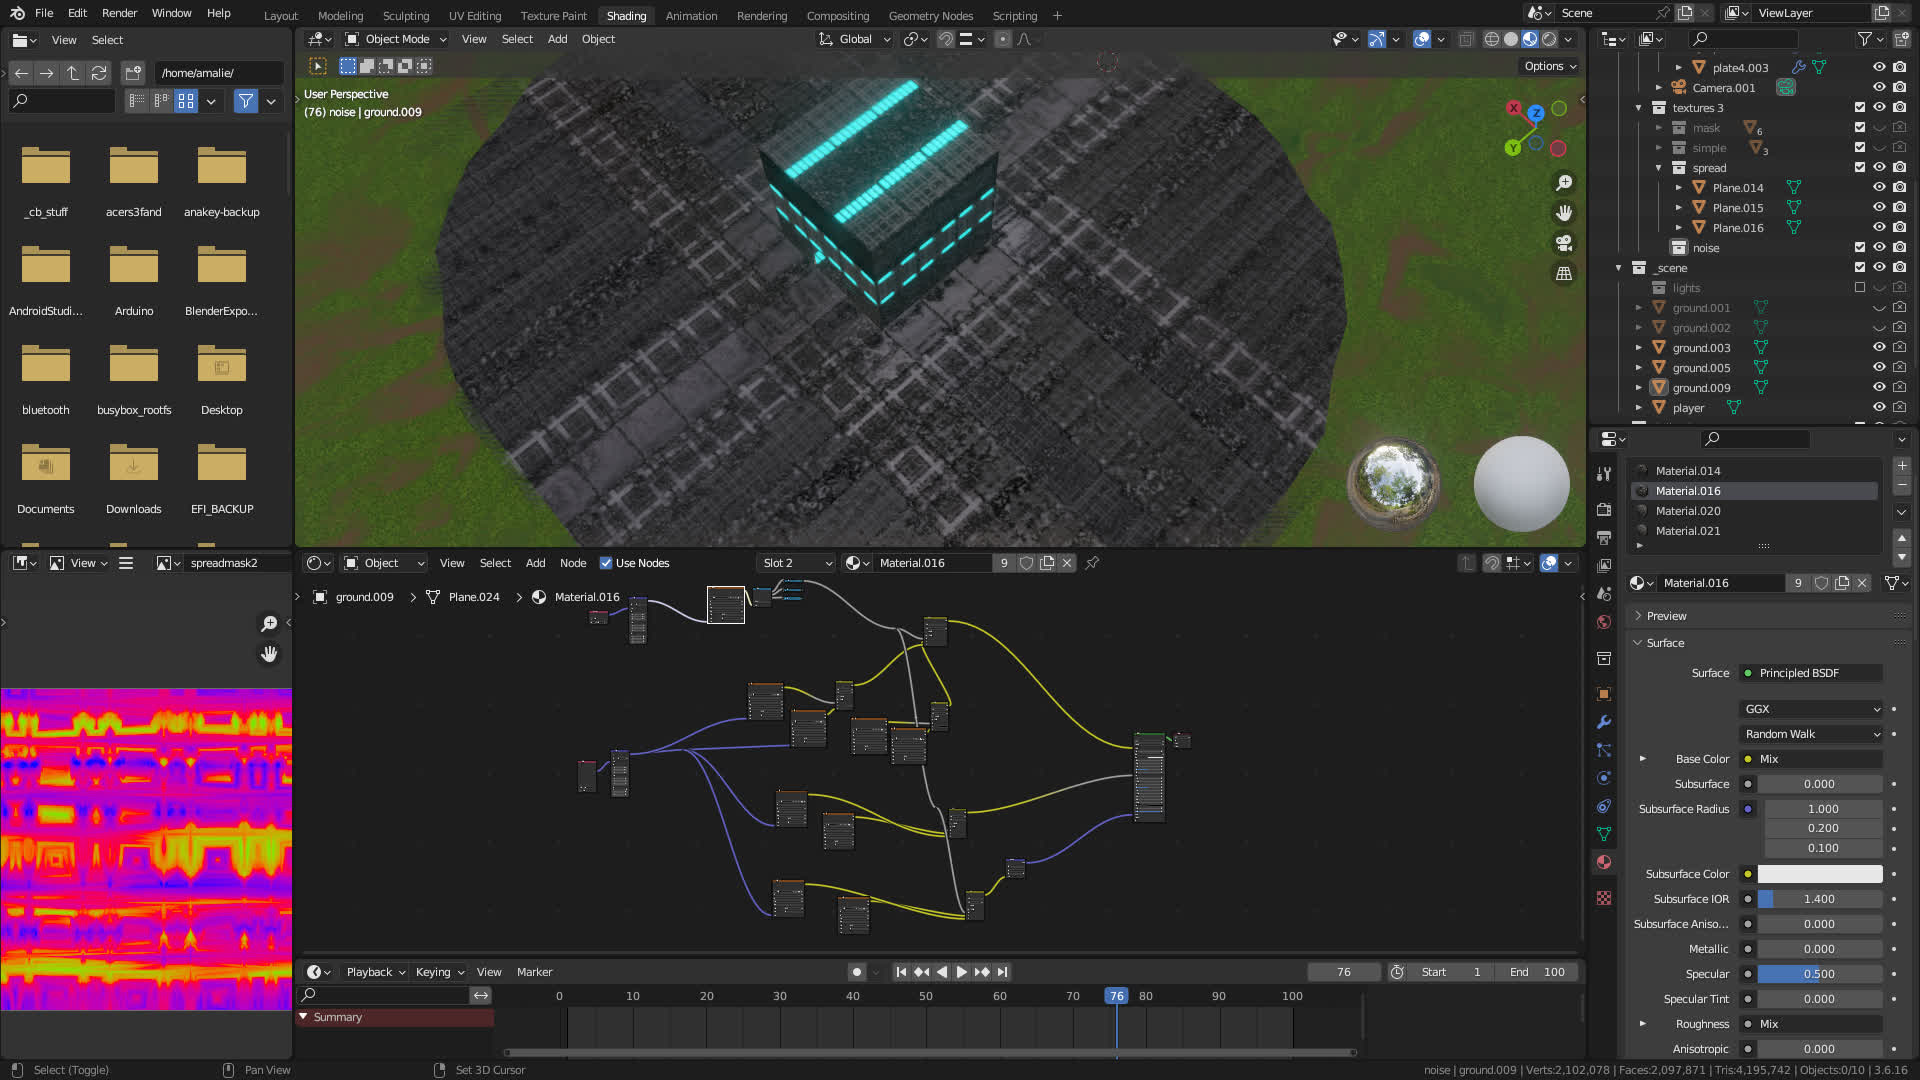This screenshot has height=1080, width=1920.
Task: Select Material.020 in the material list
Action: [1688, 511]
